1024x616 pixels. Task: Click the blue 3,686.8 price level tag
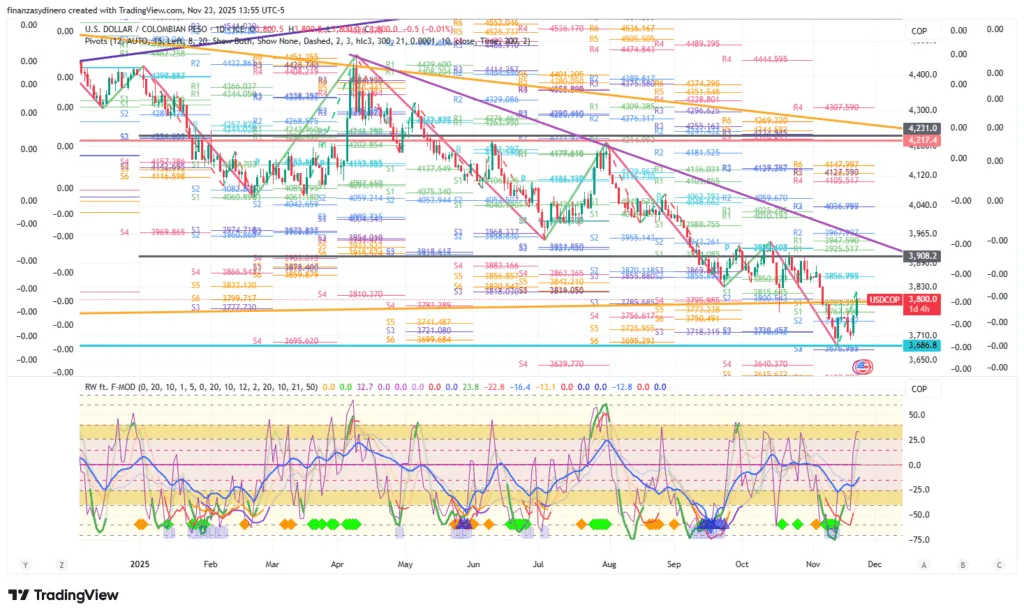[920, 345]
